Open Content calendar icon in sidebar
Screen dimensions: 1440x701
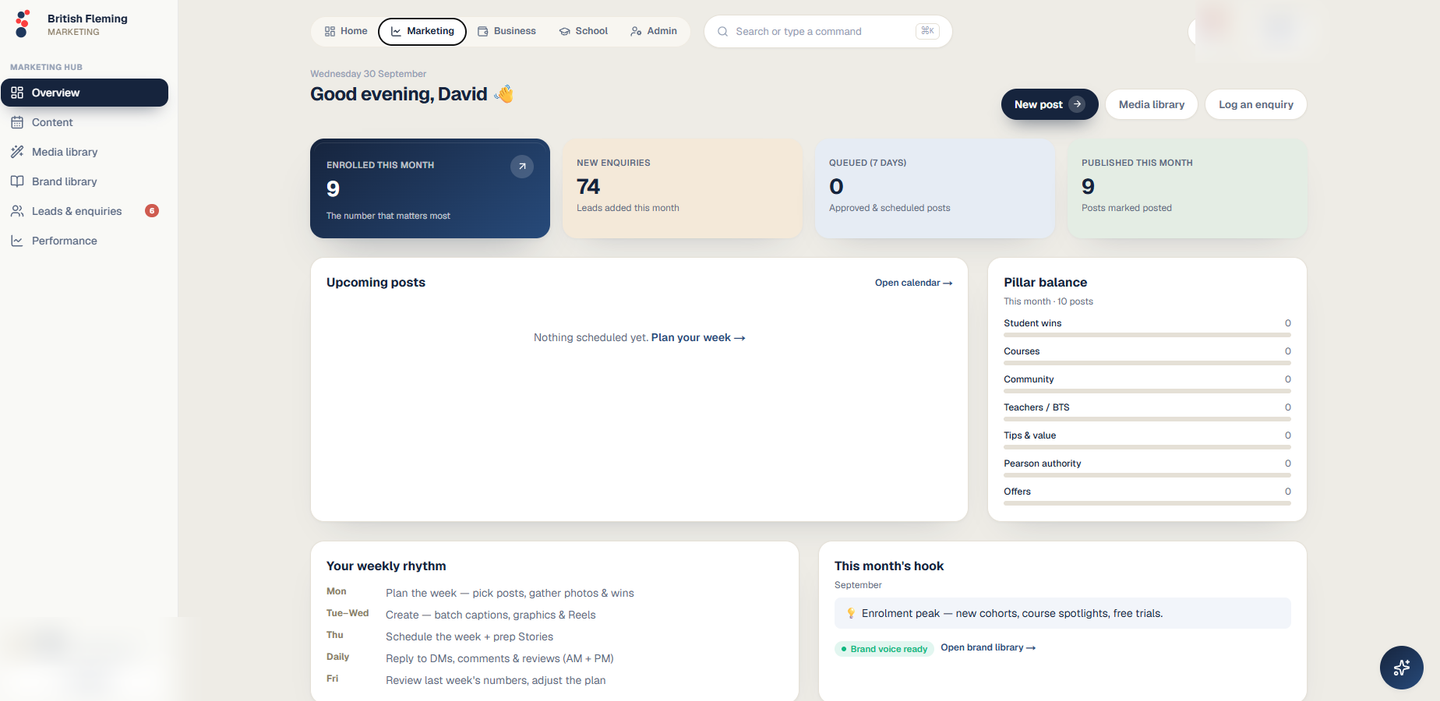(x=17, y=122)
